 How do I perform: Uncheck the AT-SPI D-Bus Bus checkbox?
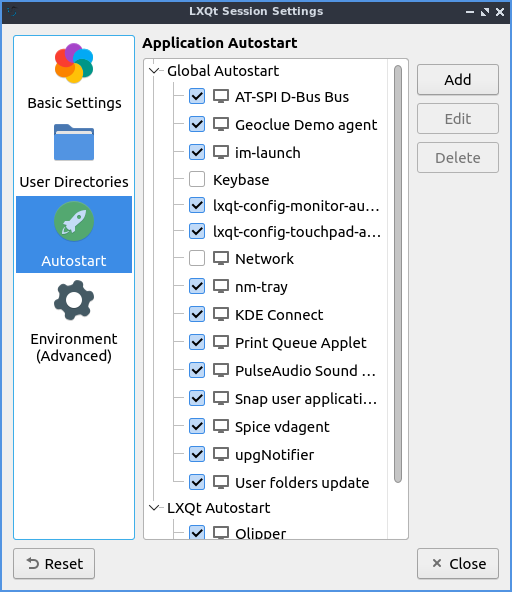click(x=197, y=96)
